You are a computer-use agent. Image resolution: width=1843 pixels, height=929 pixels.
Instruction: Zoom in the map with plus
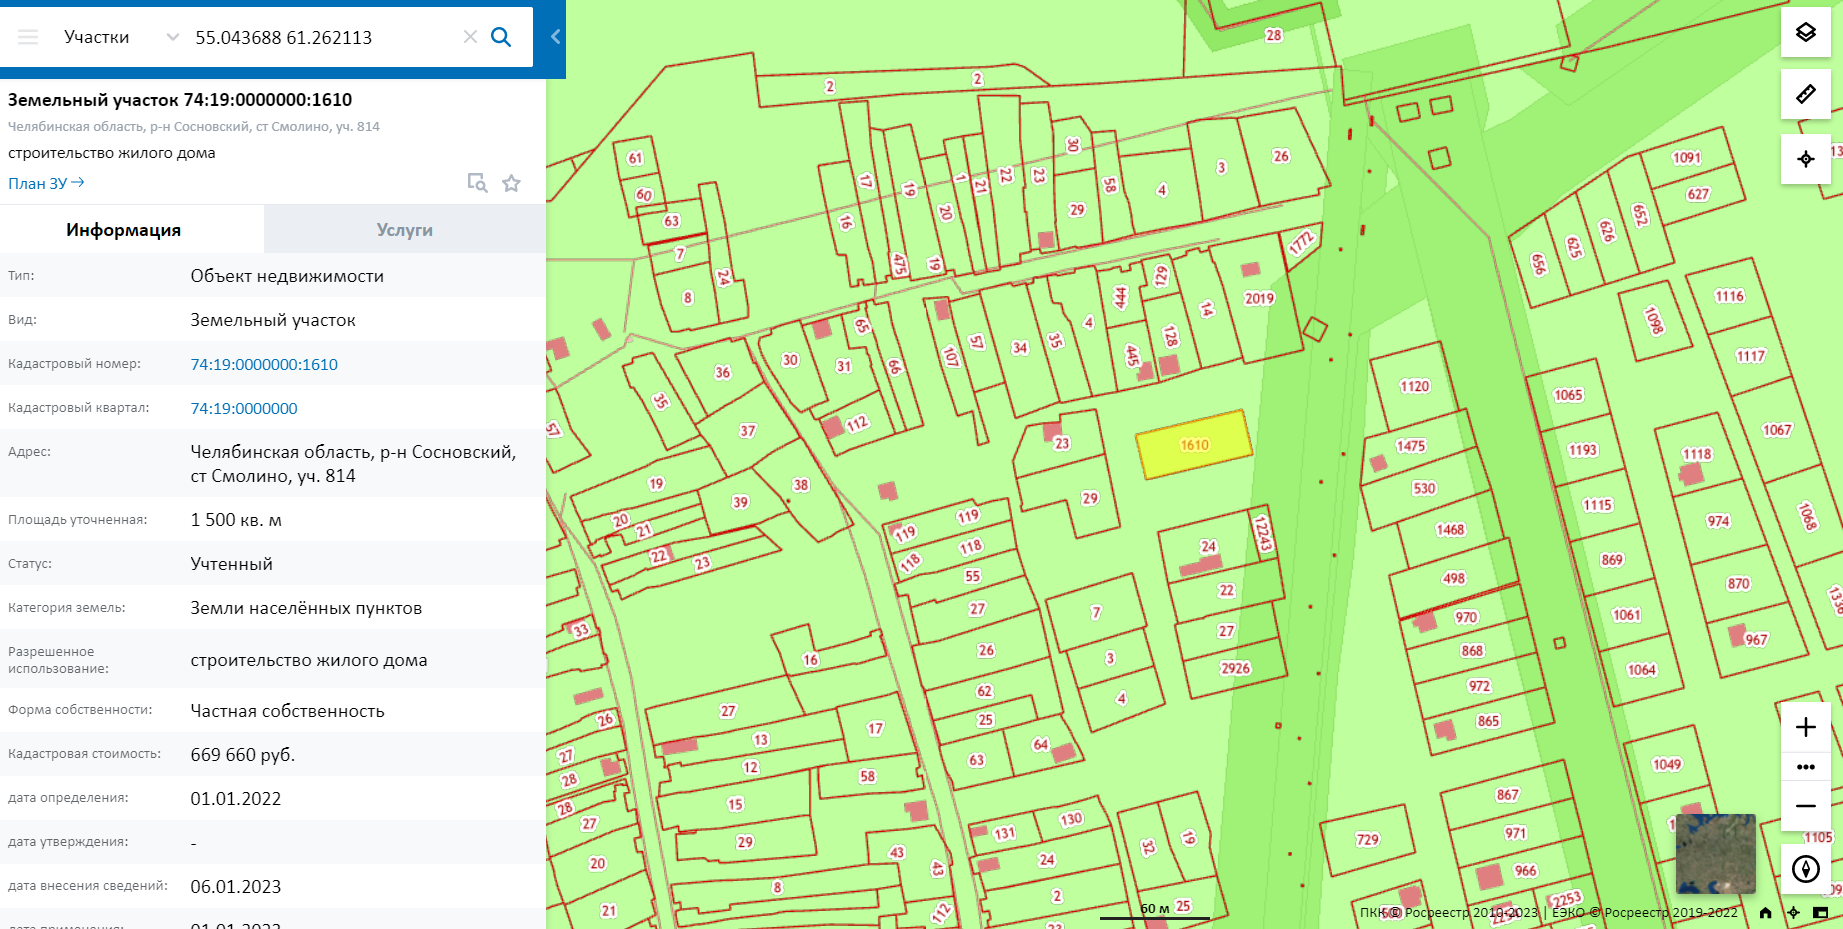(1805, 727)
